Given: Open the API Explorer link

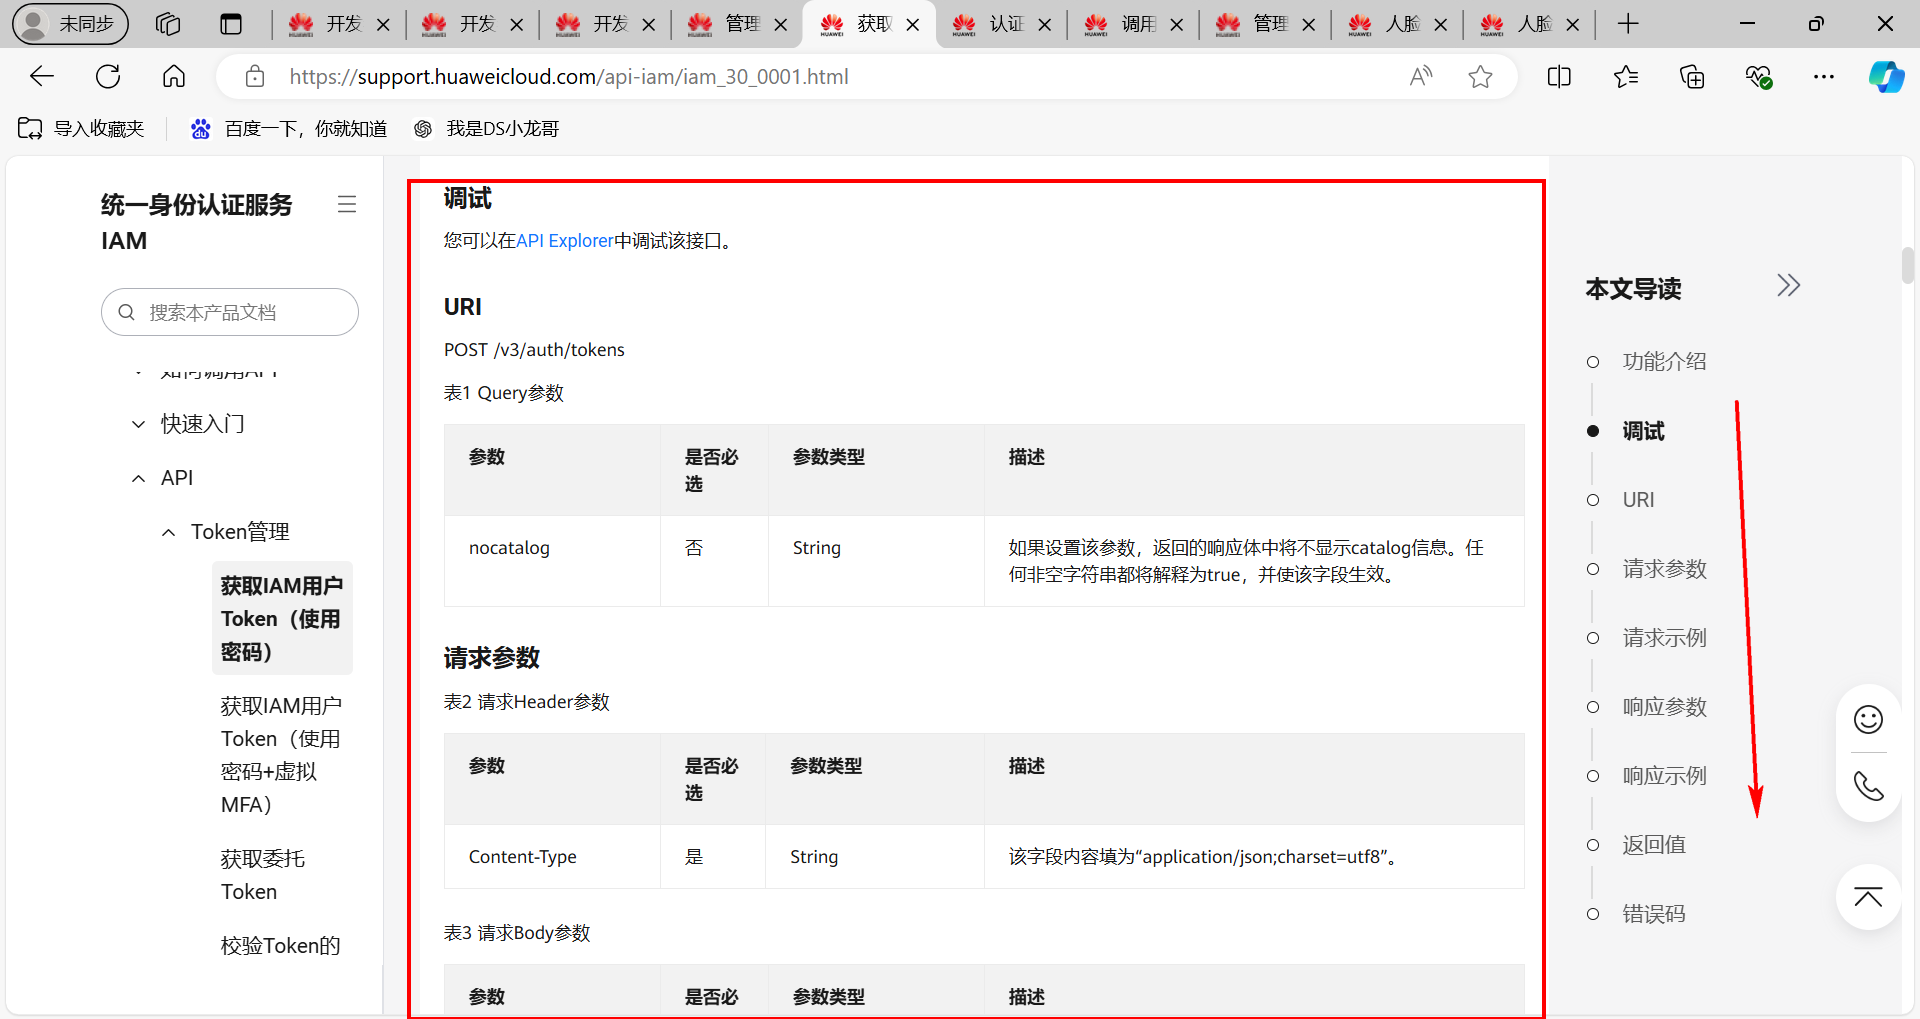Looking at the screenshot, I should 564,240.
